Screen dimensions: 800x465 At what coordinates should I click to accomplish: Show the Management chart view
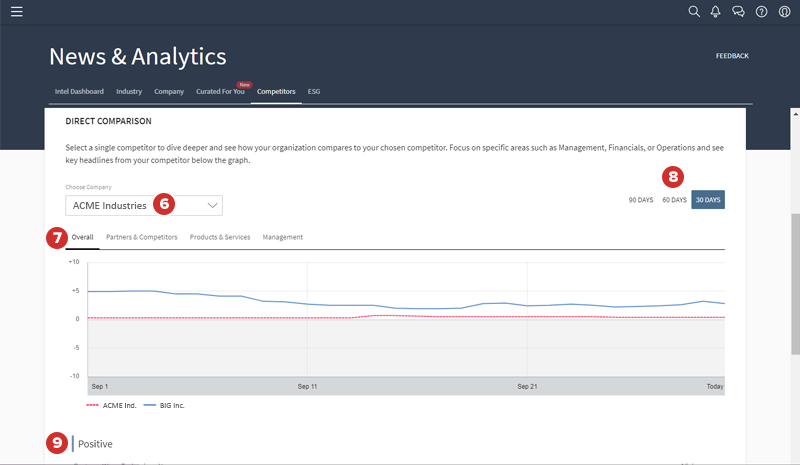click(282, 237)
